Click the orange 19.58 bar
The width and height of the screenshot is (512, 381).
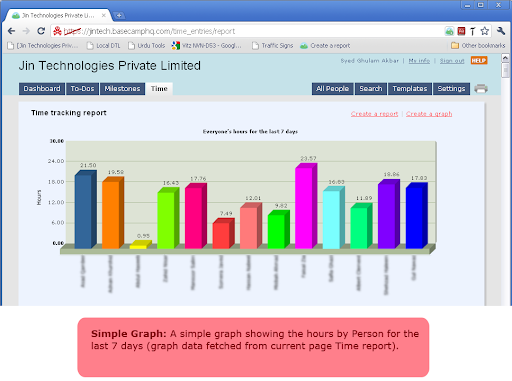click(x=113, y=213)
